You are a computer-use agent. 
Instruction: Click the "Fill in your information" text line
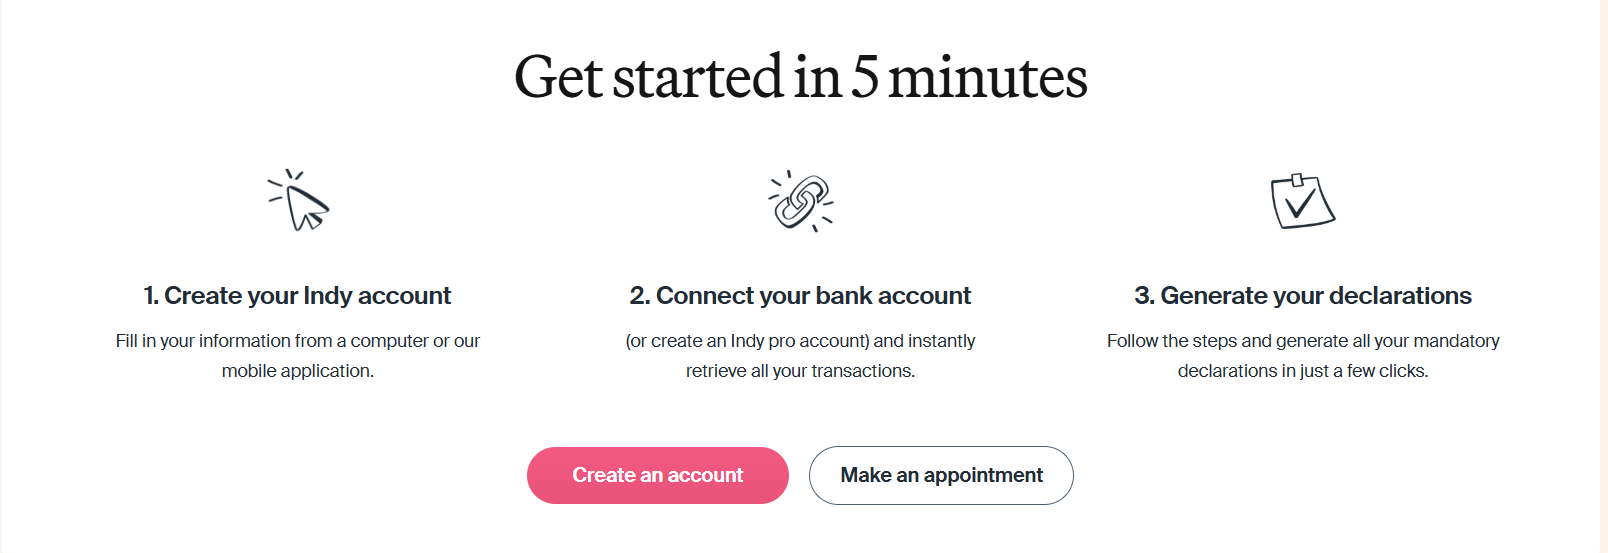pyautogui.click(x=297, y=341)
